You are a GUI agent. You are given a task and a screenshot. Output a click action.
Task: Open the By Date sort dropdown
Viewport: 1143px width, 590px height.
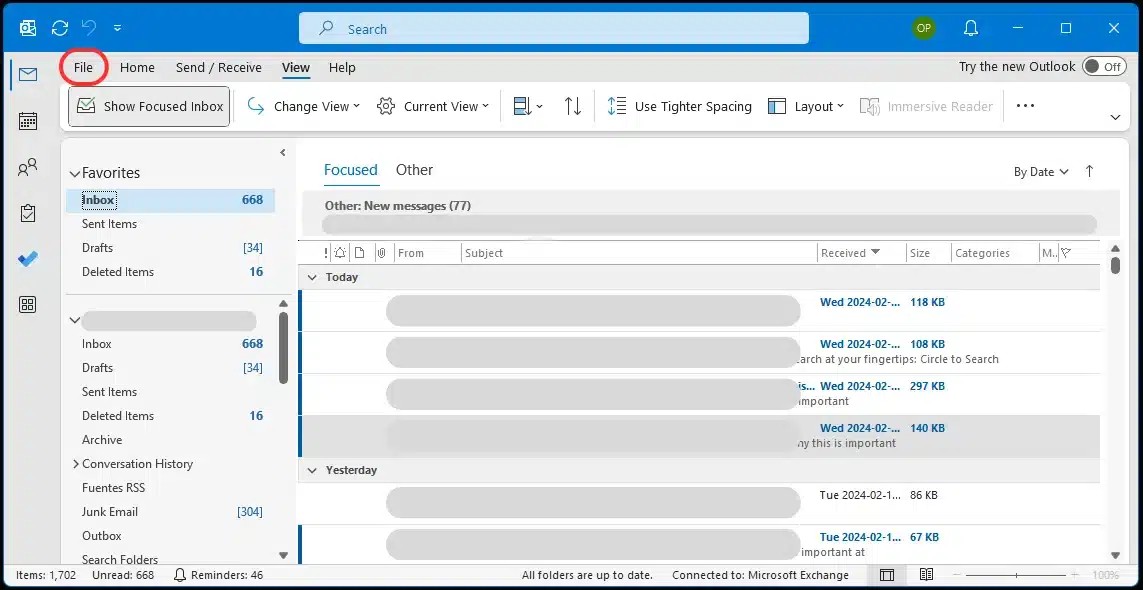[1041, 171]
